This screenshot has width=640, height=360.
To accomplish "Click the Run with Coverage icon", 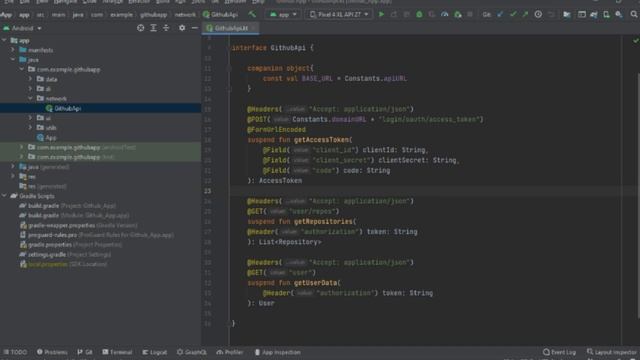I will [432, 14].
